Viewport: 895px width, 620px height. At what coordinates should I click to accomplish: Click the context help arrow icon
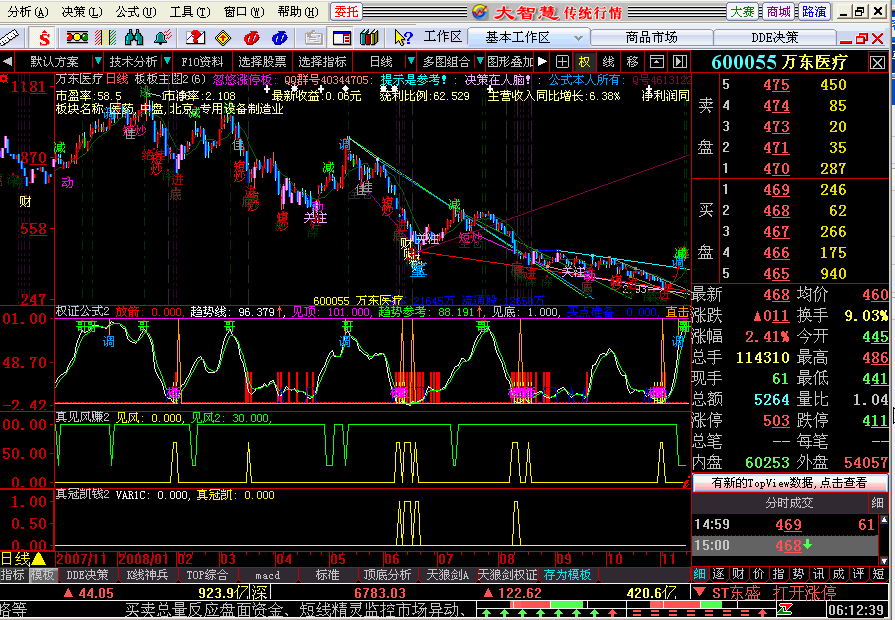tap(403, 38)
